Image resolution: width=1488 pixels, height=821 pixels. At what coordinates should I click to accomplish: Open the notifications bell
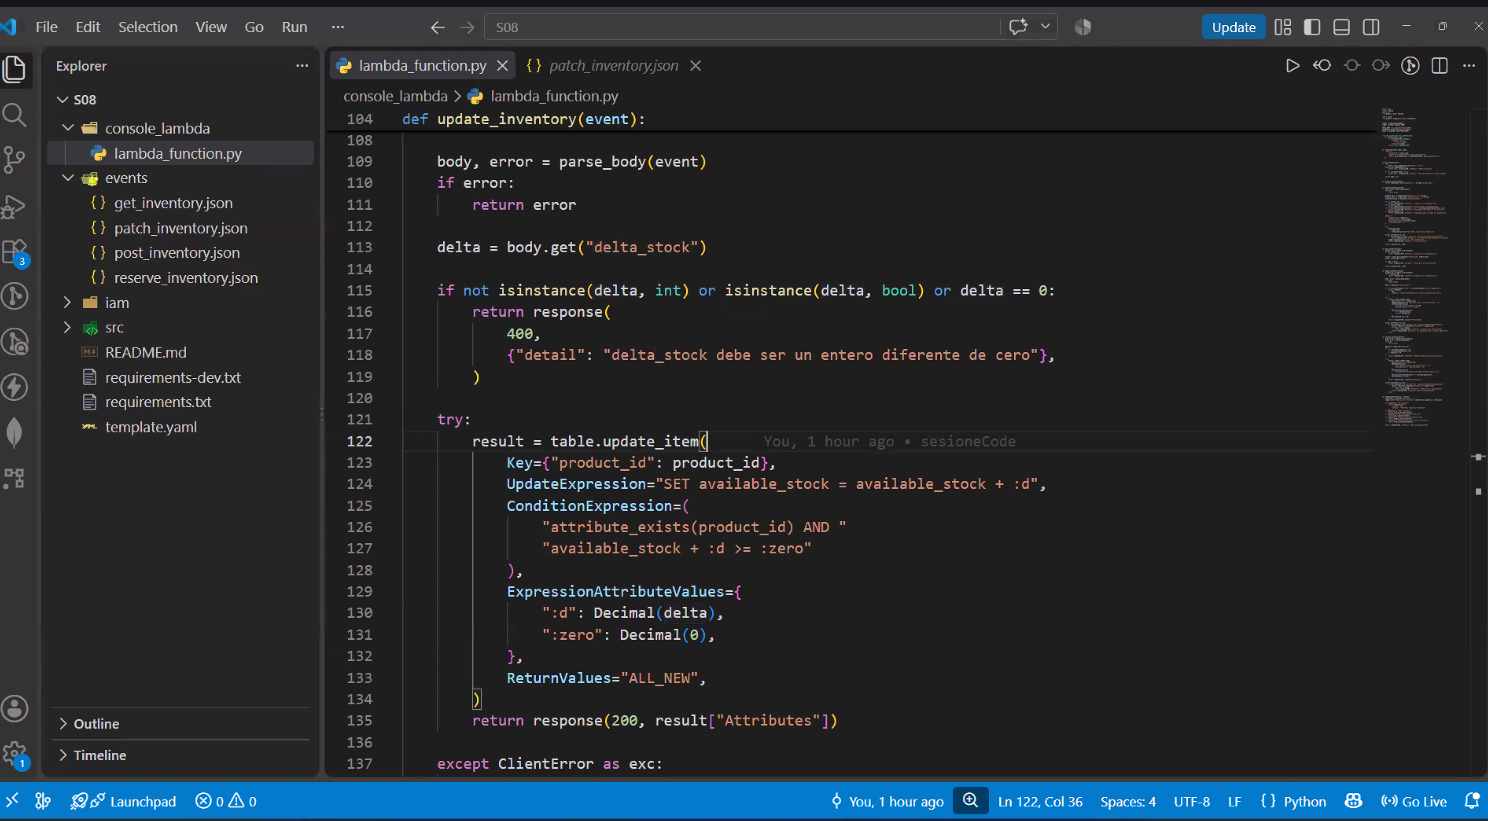[x=1472, y=801]
